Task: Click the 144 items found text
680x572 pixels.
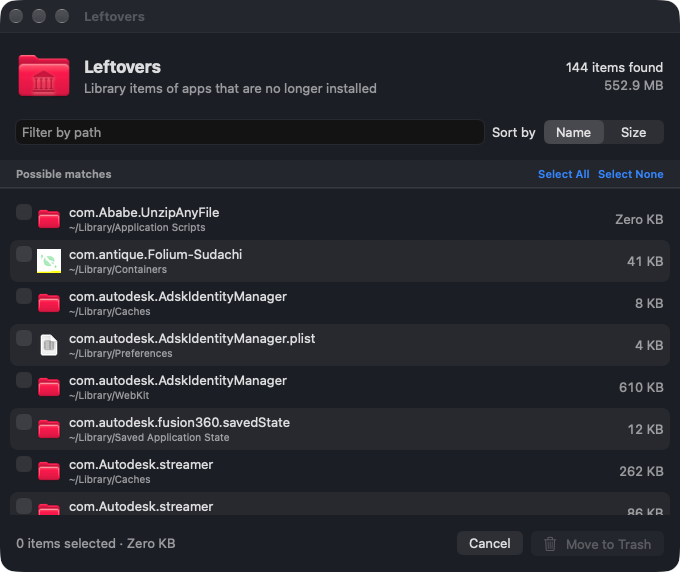Action: (x=614, y=68)
